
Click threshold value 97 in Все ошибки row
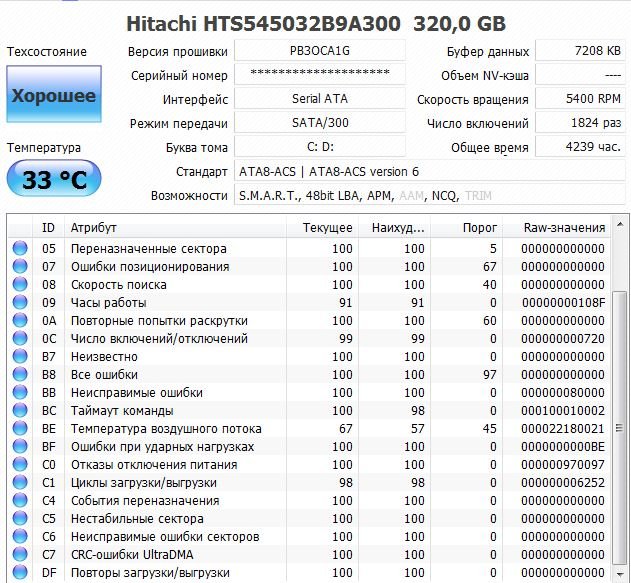pos(490,375)
